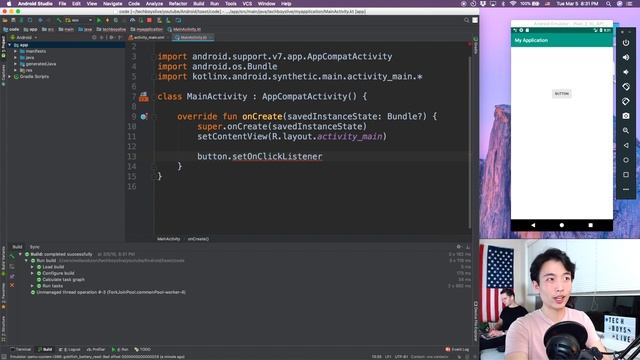Switch to the activity_main.xml editor tab
Screen dimensions: 640x360
click(149, 37)
